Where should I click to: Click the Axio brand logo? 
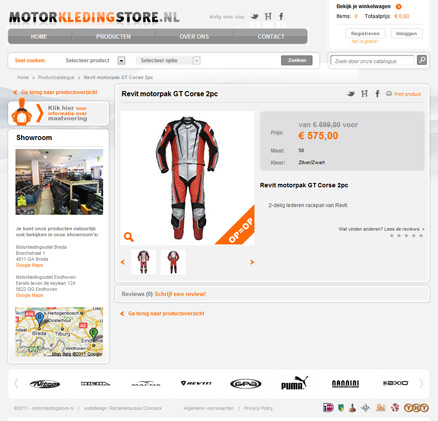pos(395,383)
